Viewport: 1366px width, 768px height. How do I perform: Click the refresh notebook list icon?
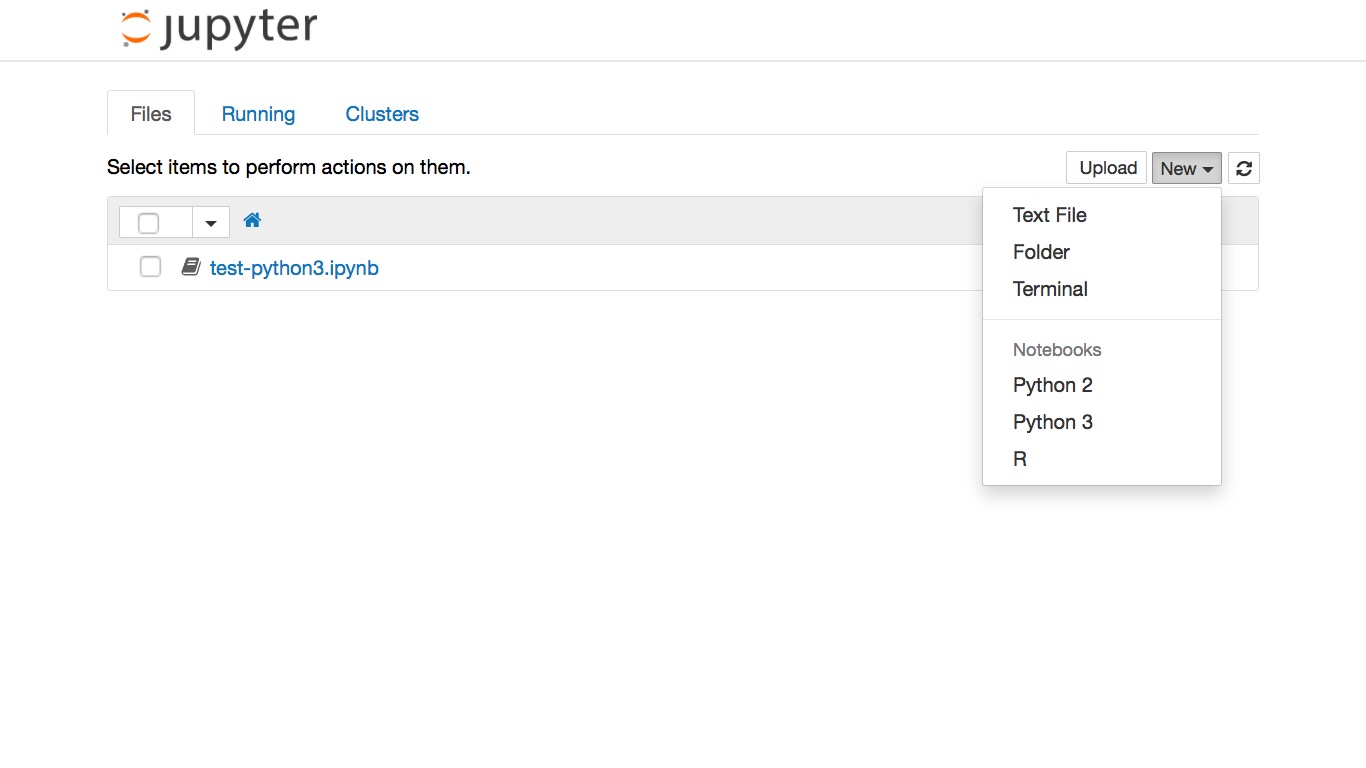pos(1244,168)
